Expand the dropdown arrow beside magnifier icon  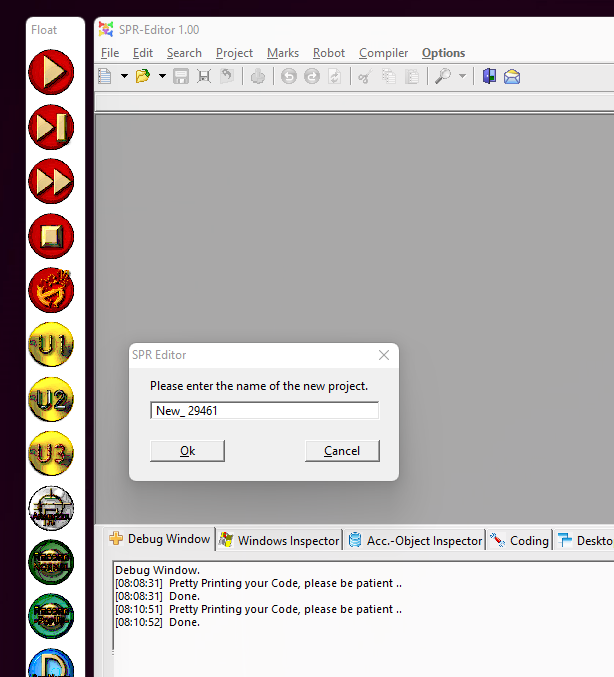coord(462,76)
